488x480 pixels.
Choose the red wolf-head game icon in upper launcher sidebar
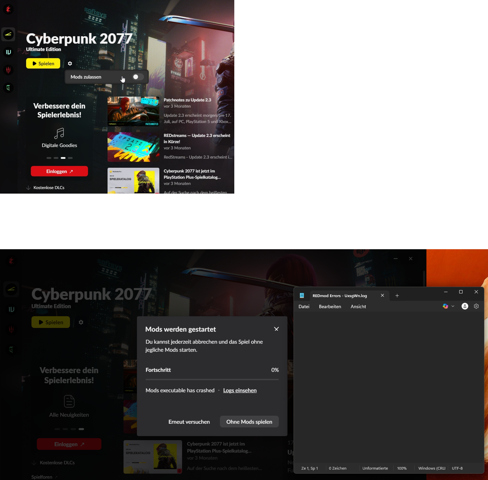tap(8, 70)
